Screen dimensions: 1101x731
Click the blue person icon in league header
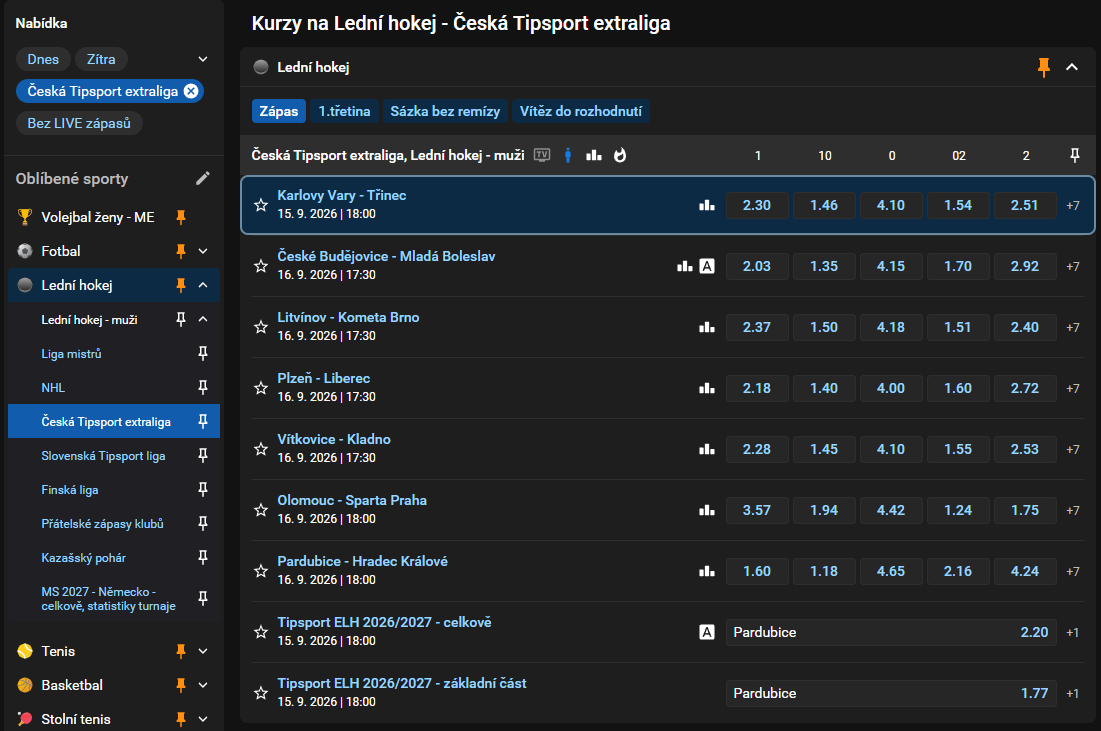point(568,155)
